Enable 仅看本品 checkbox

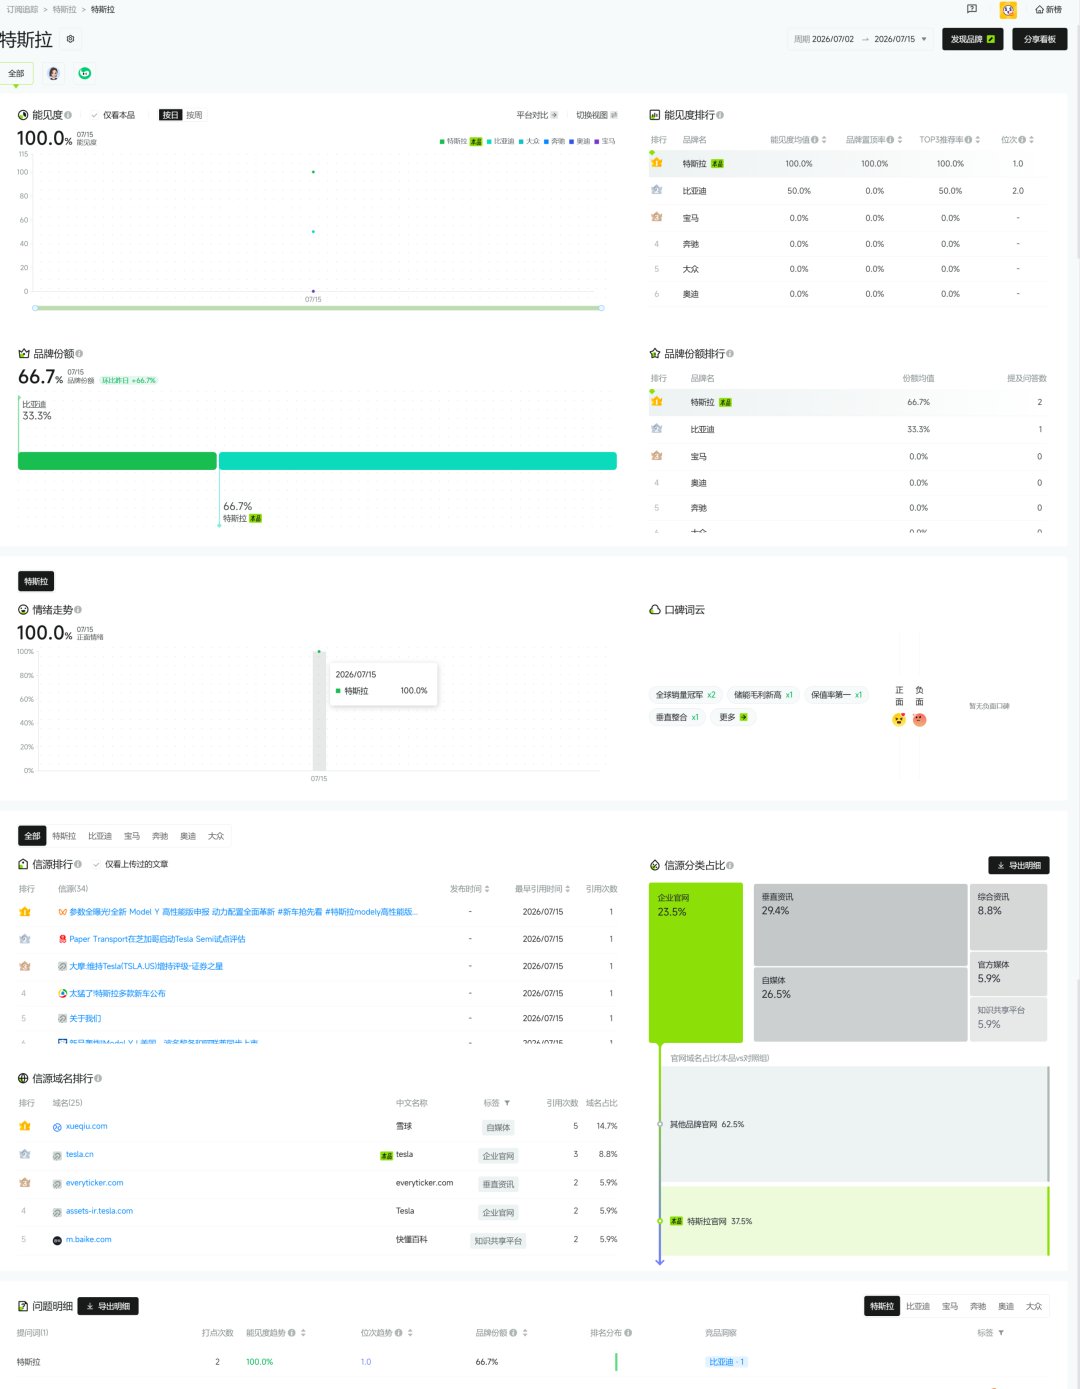[112, 115]
